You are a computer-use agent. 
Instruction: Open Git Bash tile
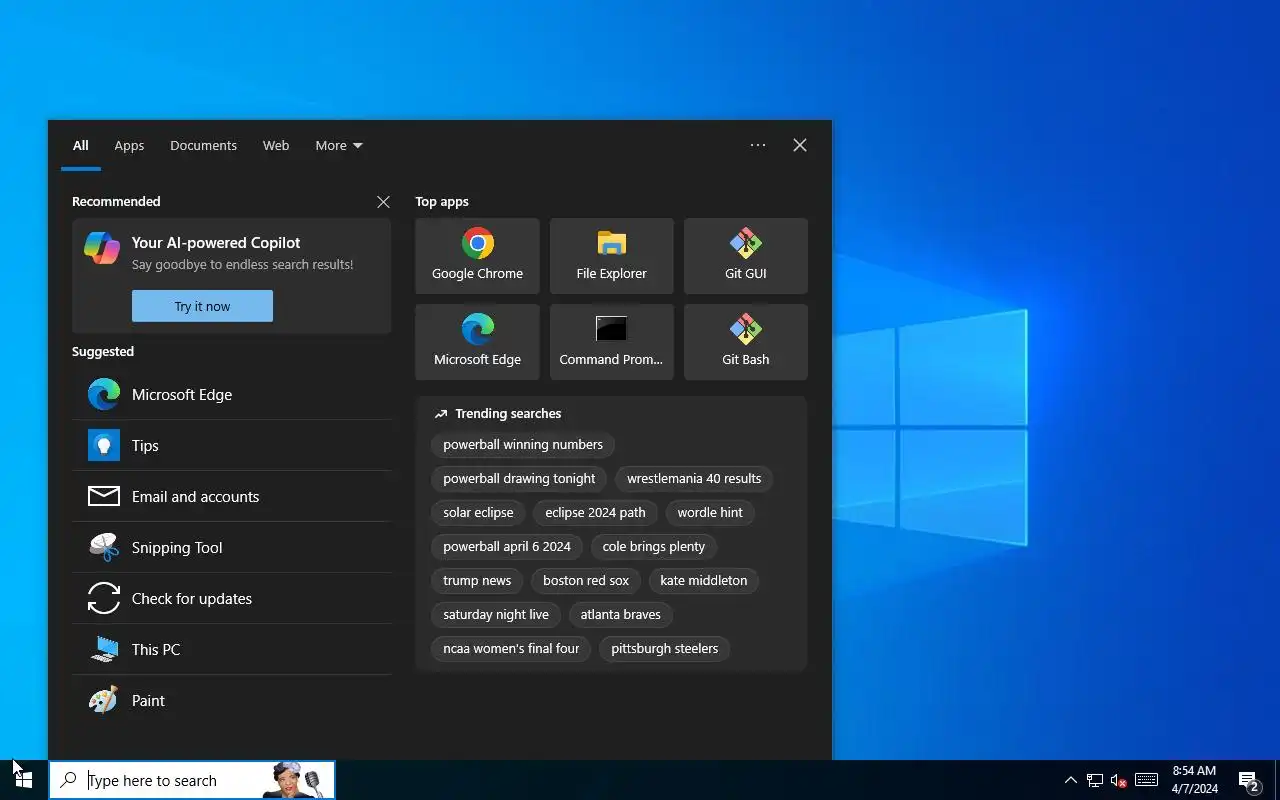click(x=745, y=342)
